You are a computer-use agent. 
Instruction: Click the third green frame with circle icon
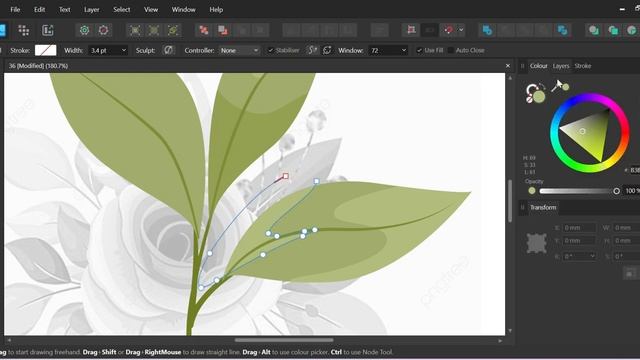point(173,30)
